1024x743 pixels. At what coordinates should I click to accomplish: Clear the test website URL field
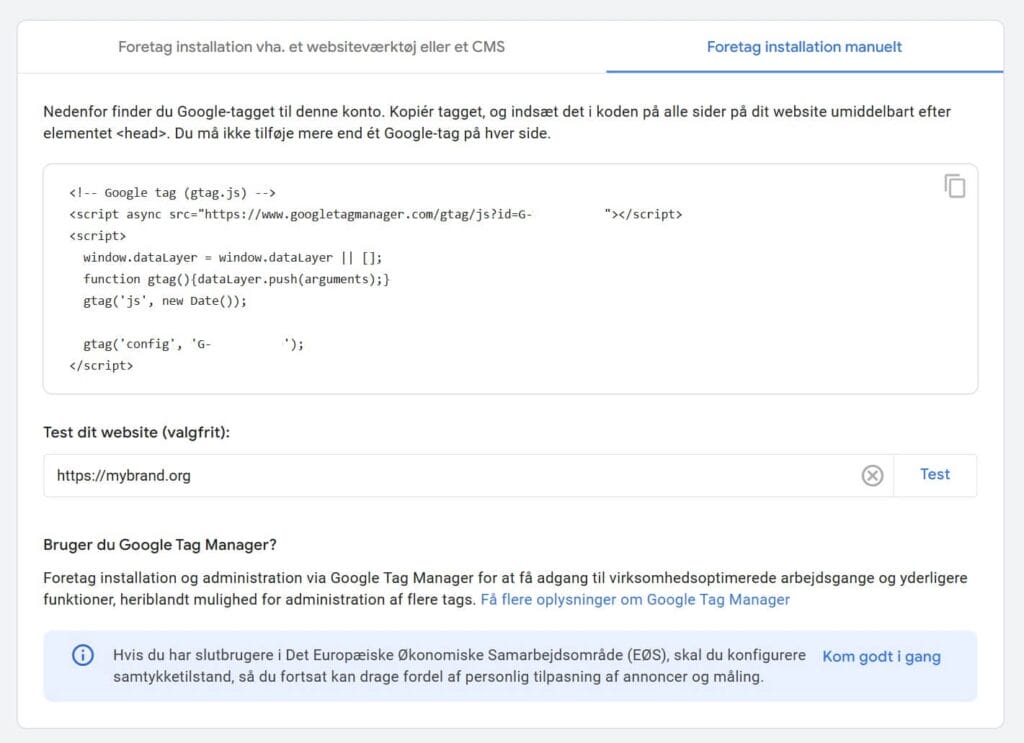[x=872, y=475]
